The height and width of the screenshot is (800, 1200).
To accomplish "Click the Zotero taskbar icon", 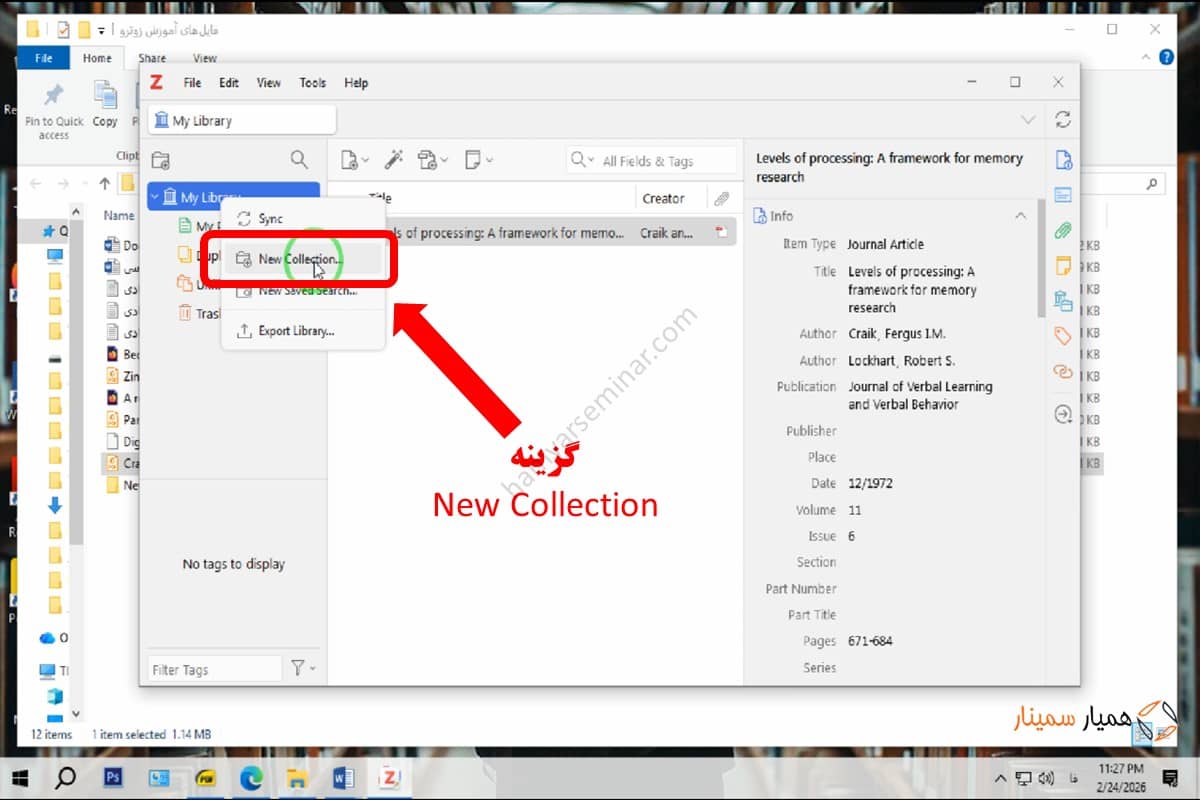I will [x=389, y=777].
